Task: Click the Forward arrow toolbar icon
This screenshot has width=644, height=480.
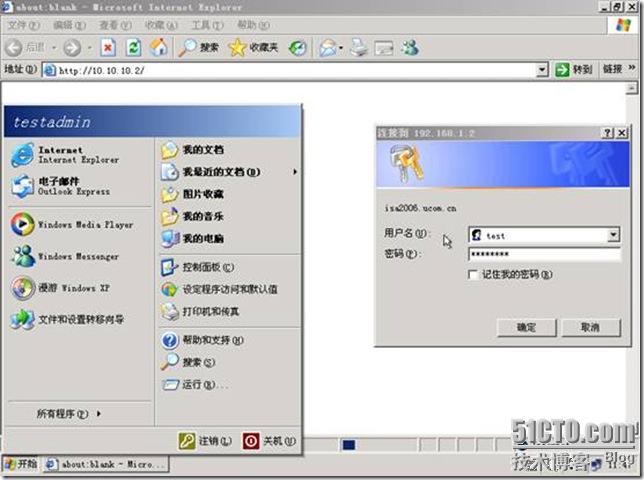Action: click(72, 48)
